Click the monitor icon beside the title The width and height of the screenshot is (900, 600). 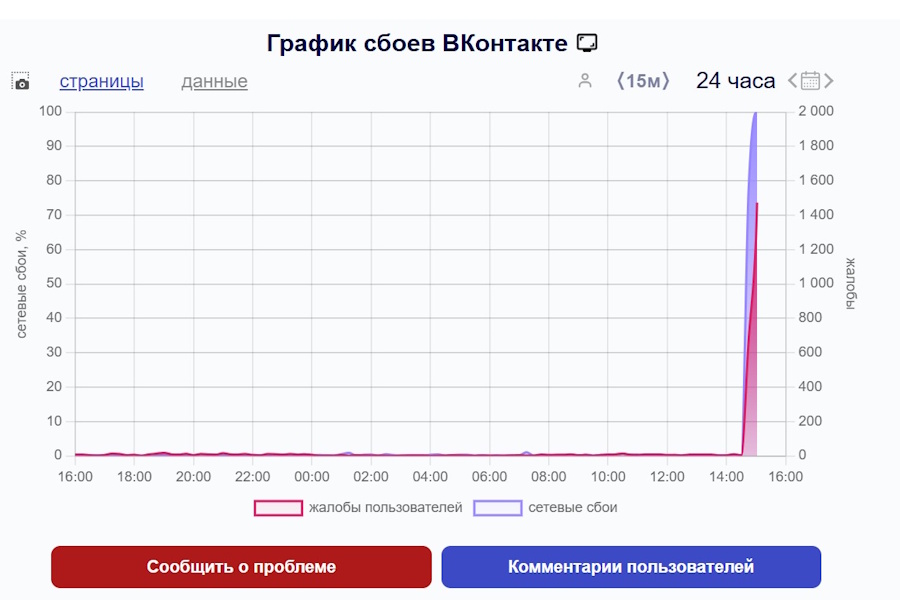tap(587, 44)
